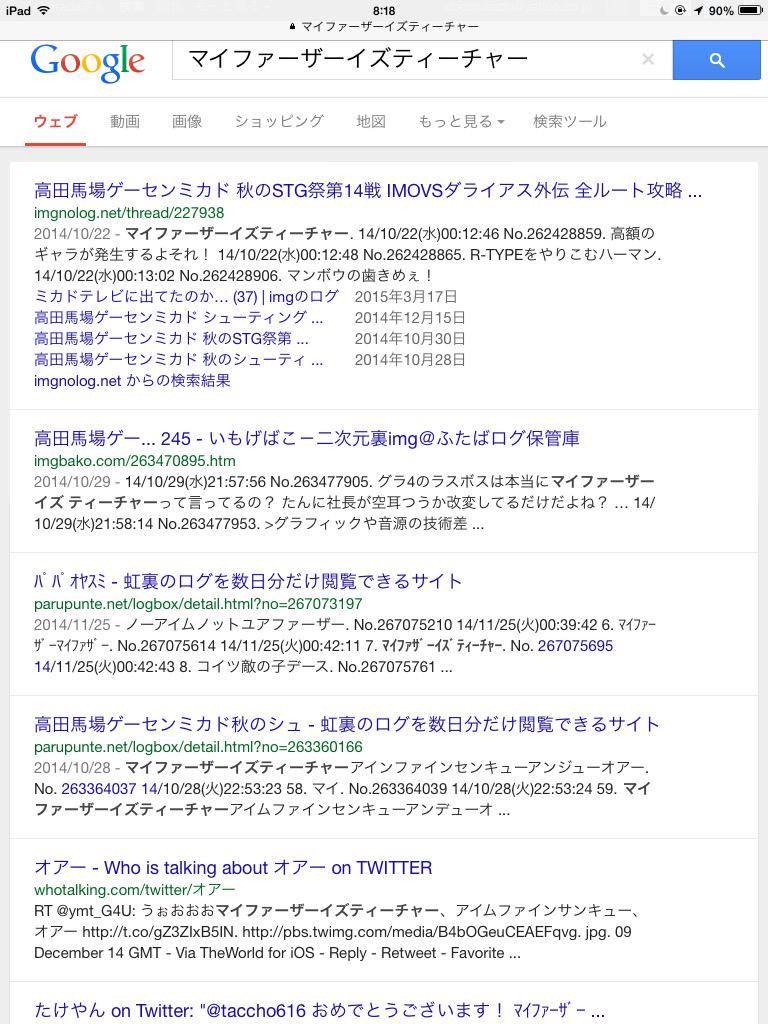Open the たけやん on Twitter result link

[x=319, y=1010]
